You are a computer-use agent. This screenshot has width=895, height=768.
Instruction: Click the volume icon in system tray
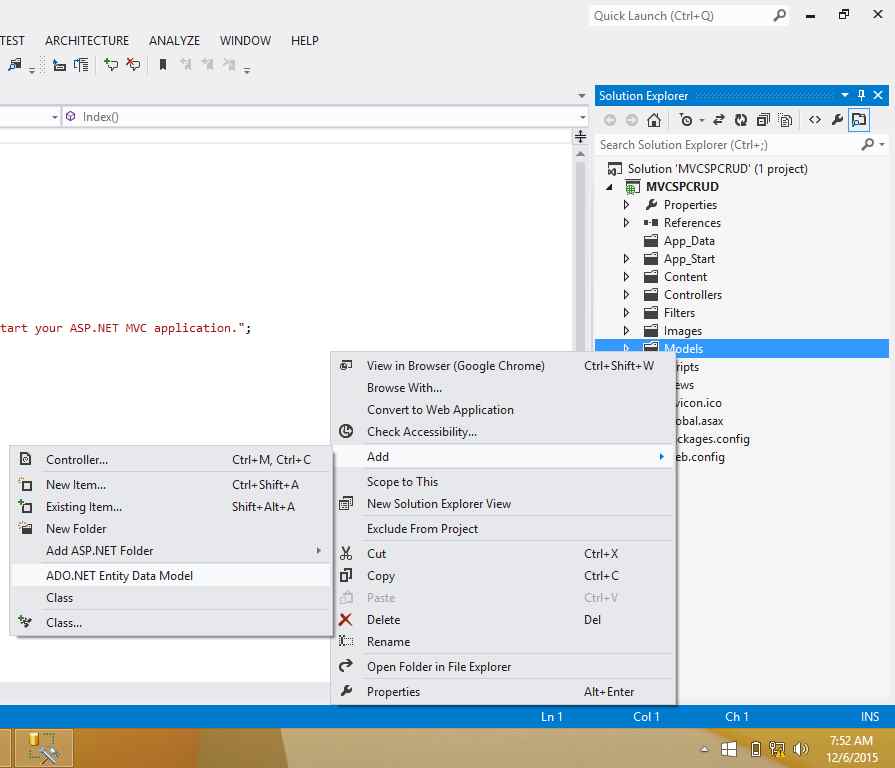(x=801, y=748)
